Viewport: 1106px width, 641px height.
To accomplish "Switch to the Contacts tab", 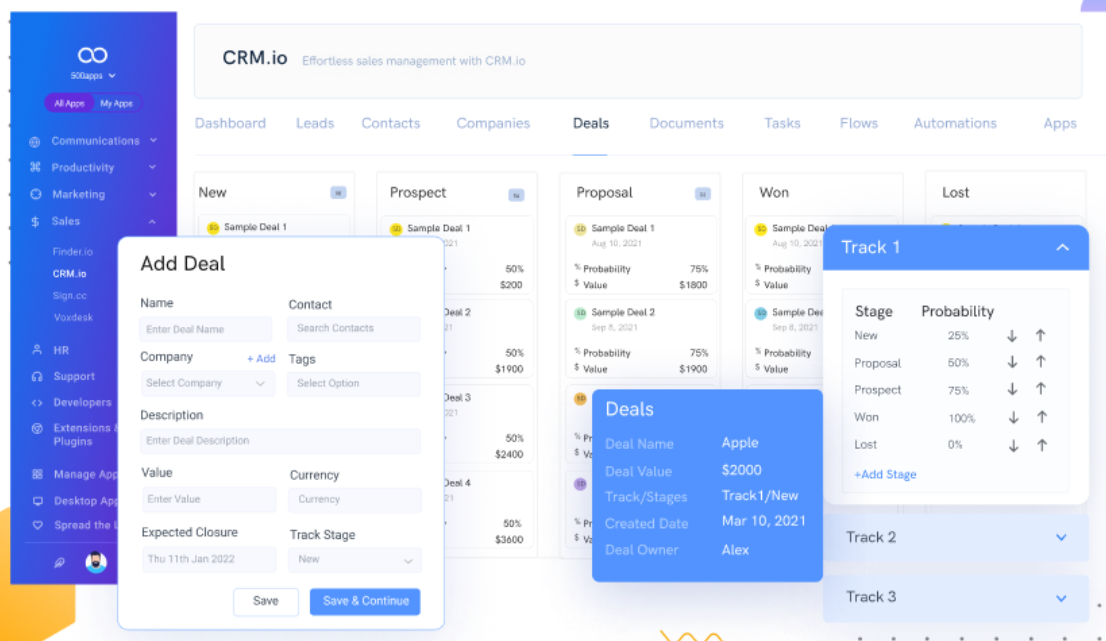I will tap(391, 123).
